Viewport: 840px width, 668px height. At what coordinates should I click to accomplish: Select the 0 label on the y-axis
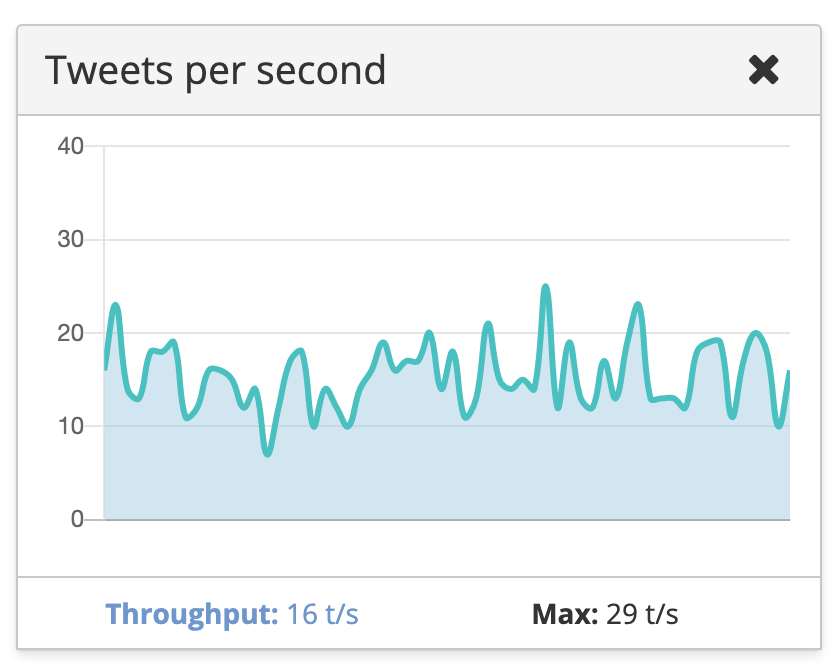77,520
